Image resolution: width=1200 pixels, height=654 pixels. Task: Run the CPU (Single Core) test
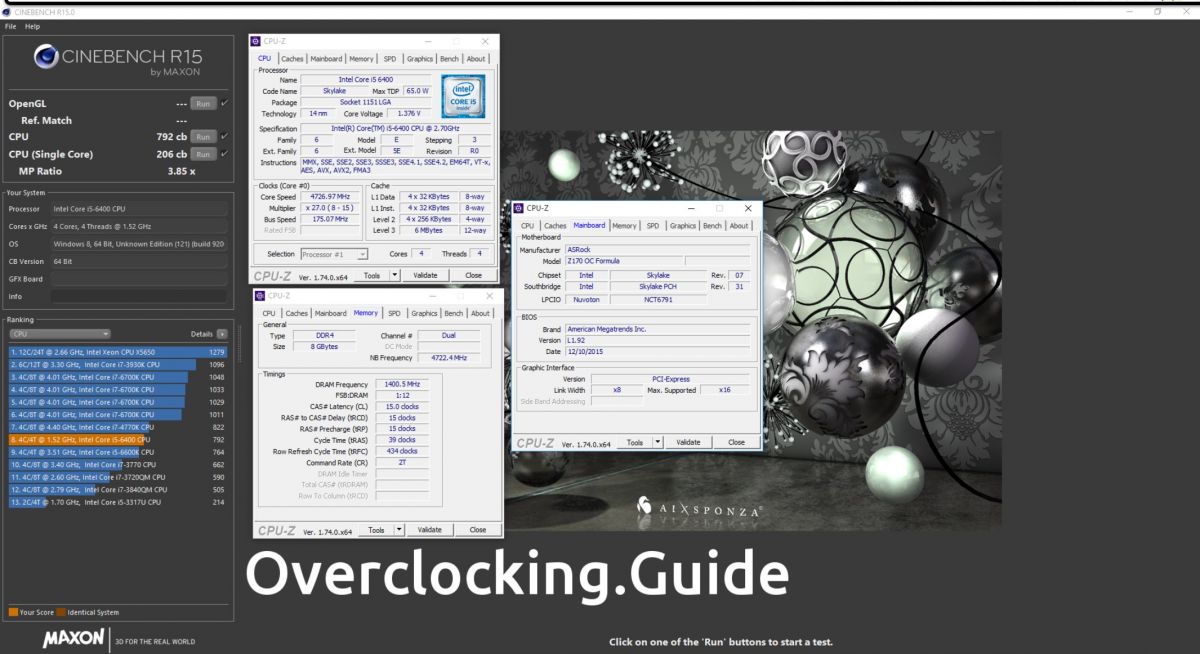tap(203, 154)
